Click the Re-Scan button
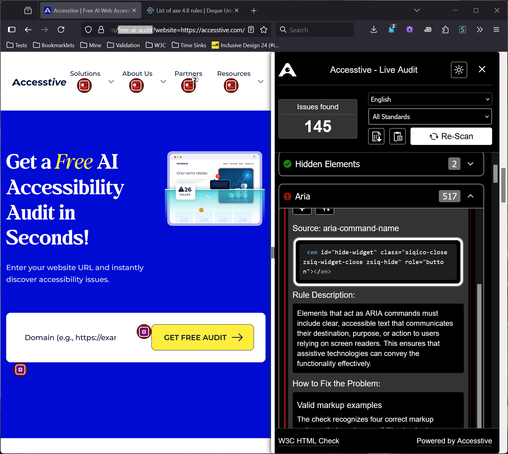This screenshot has height=454, width=508. coord(451,136)
